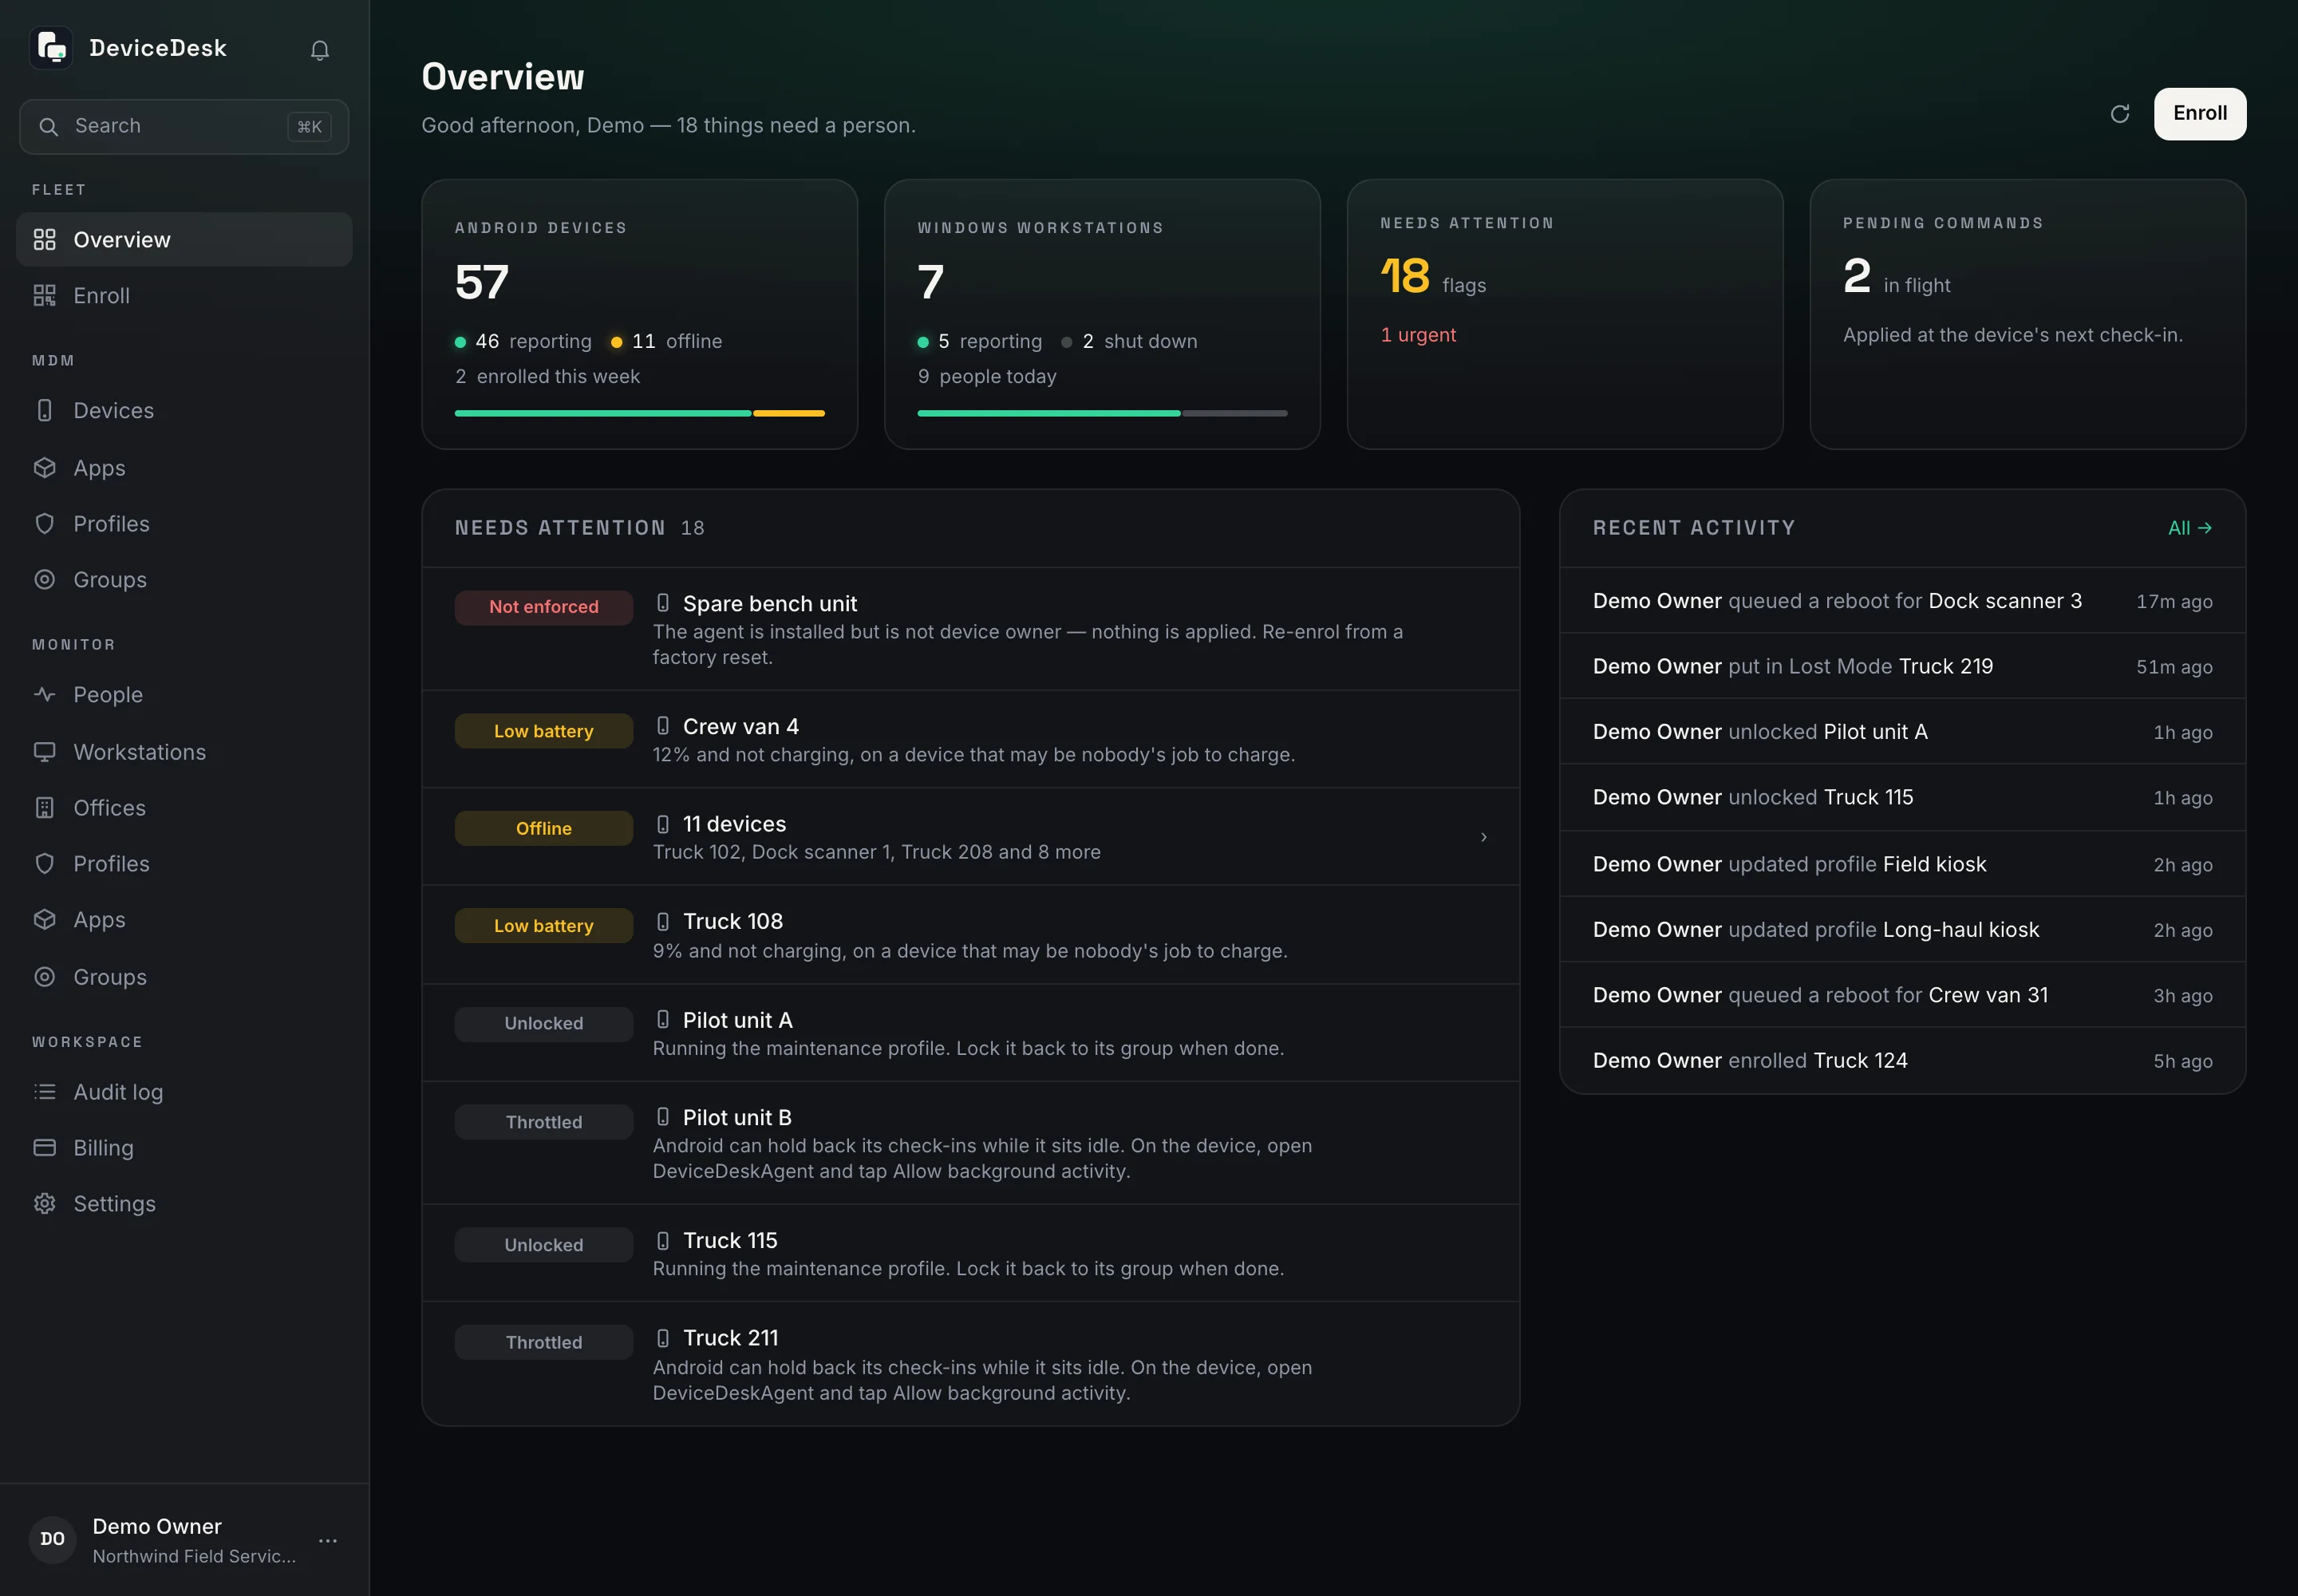Screen dimensions: 2298x1596
Task: Click the Enroll QR code icon
Action: point(44,295)
